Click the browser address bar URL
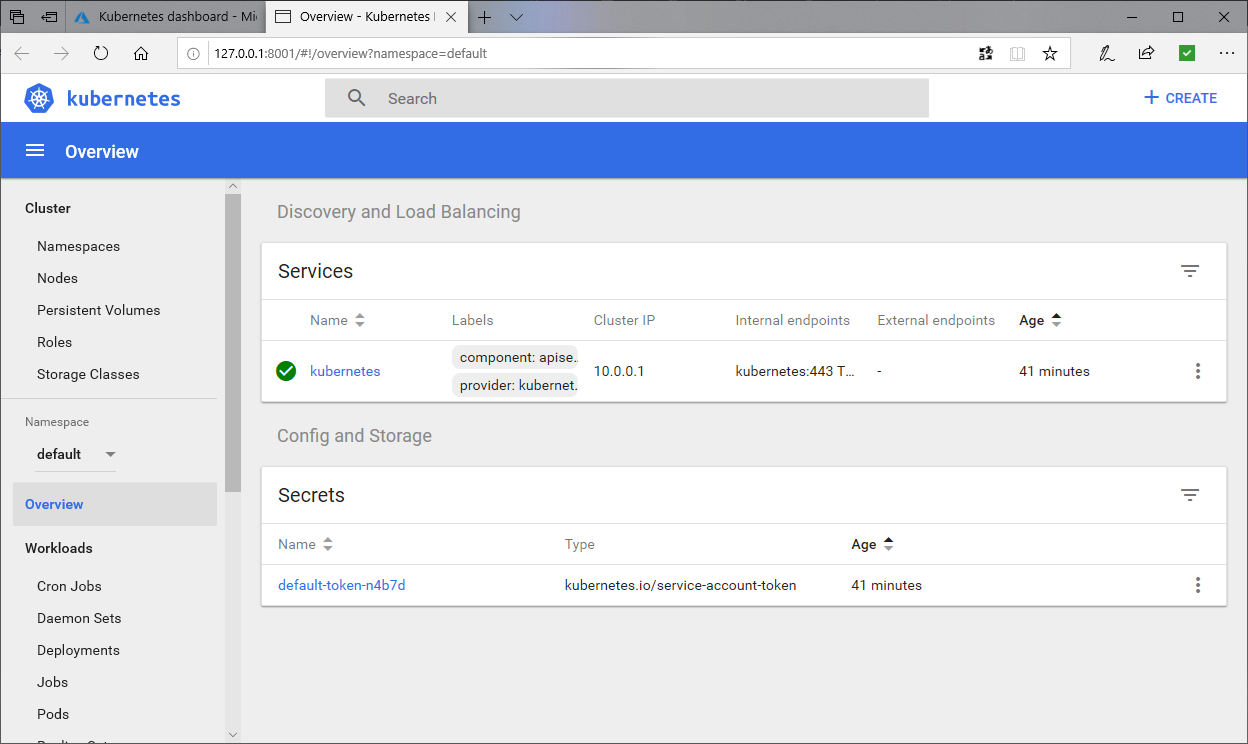Screen dimensions: 1248x744 coord(350,53)
